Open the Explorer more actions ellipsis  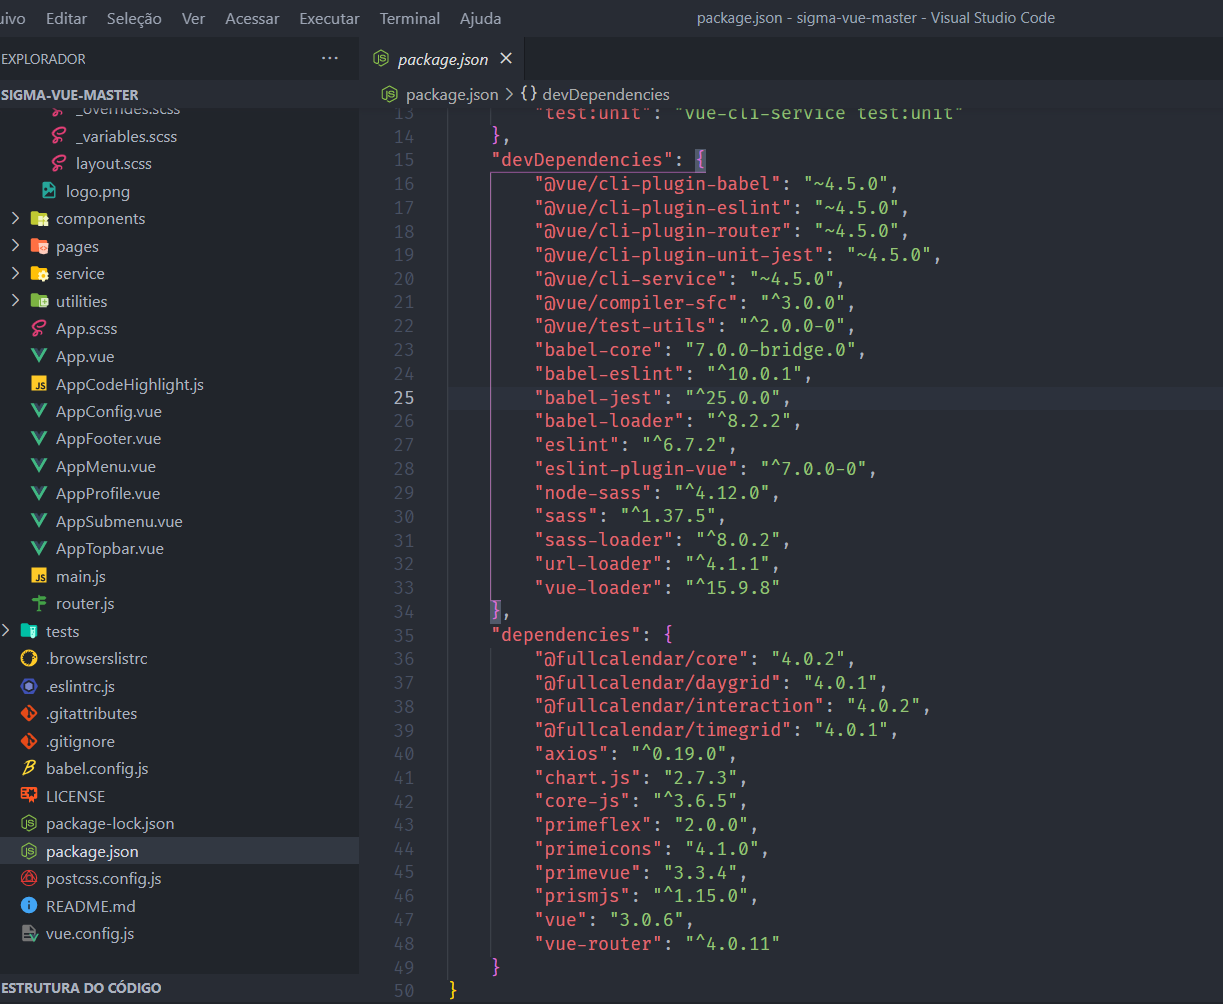click(x=330, y=59)
